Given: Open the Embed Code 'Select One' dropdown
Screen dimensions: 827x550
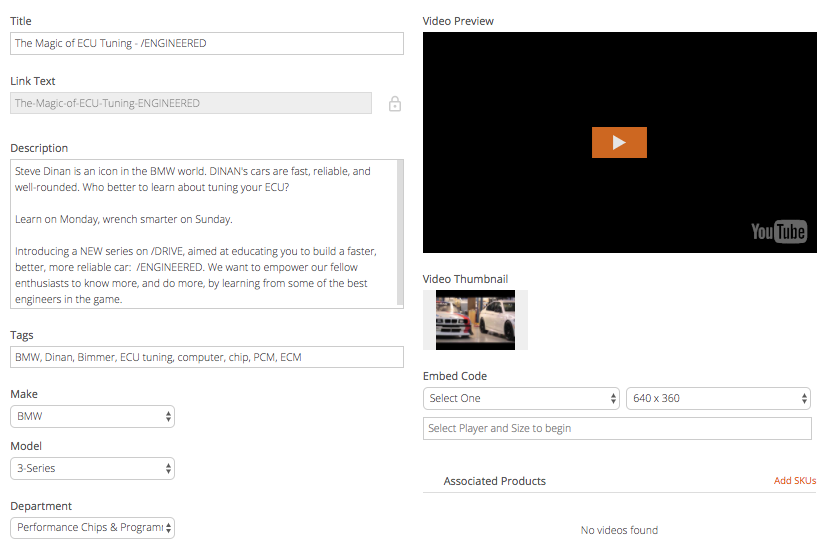Looking at the screenshot, I should pyautogui.click(x=521, y=399).
